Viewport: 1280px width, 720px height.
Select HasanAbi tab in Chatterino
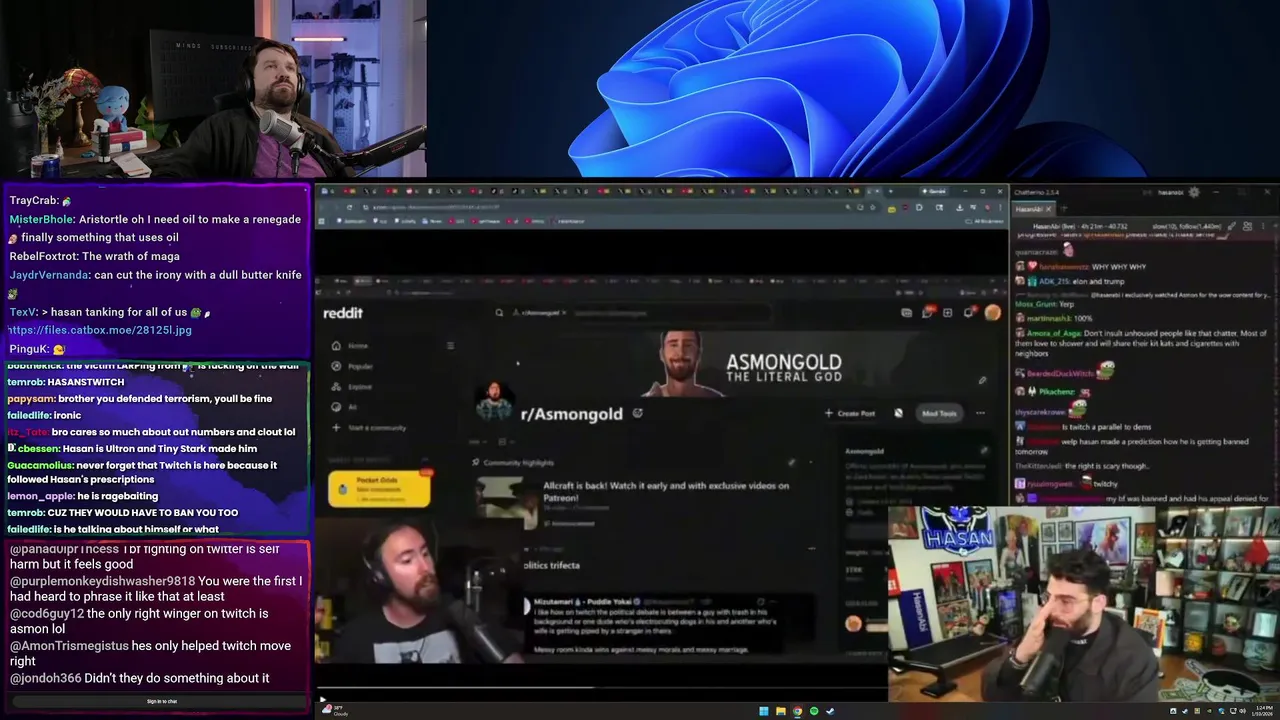(x=1032, y=209)
